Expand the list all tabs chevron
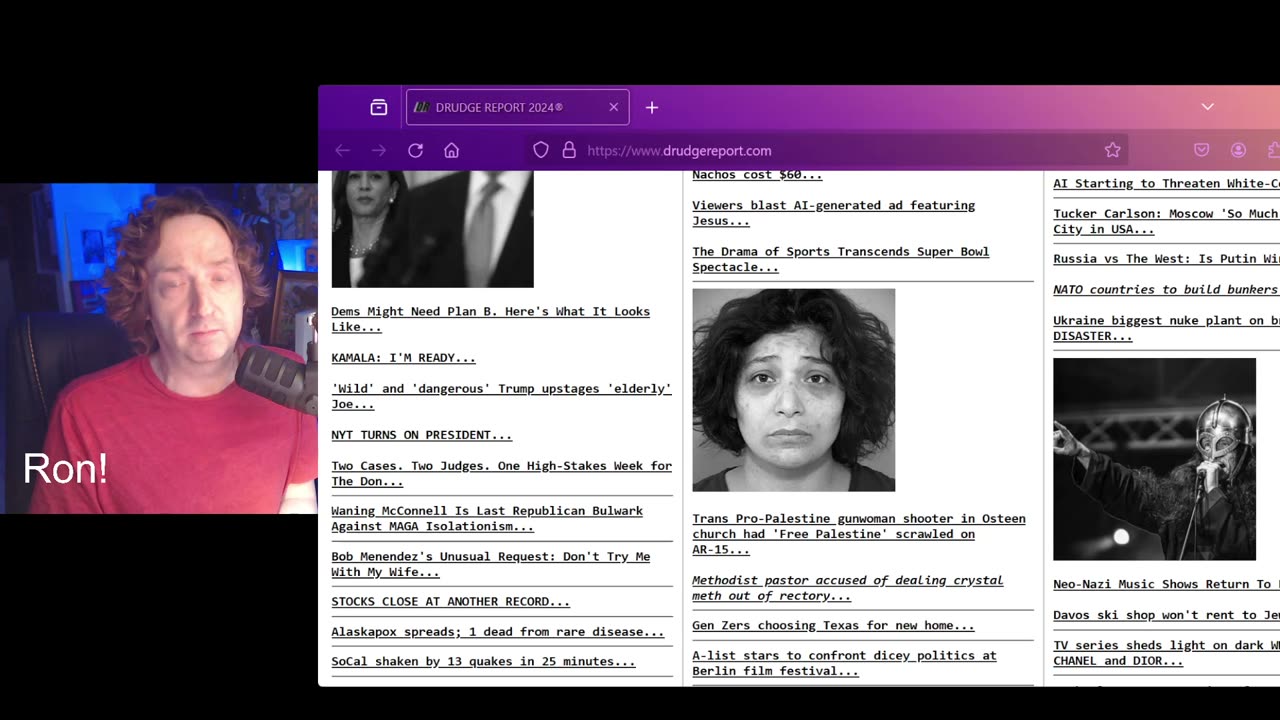 tap(1208, 107)
